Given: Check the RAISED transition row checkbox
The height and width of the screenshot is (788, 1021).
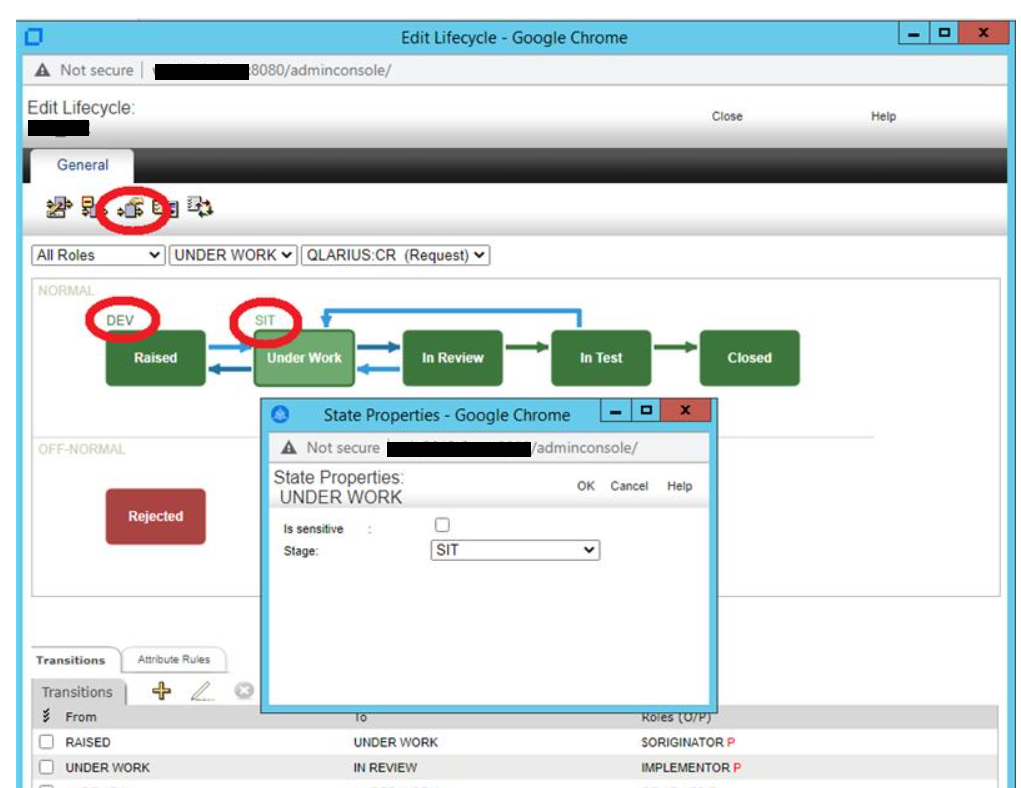Looking at the screenshot, I should pyautogui.click(x=46, y=742).
